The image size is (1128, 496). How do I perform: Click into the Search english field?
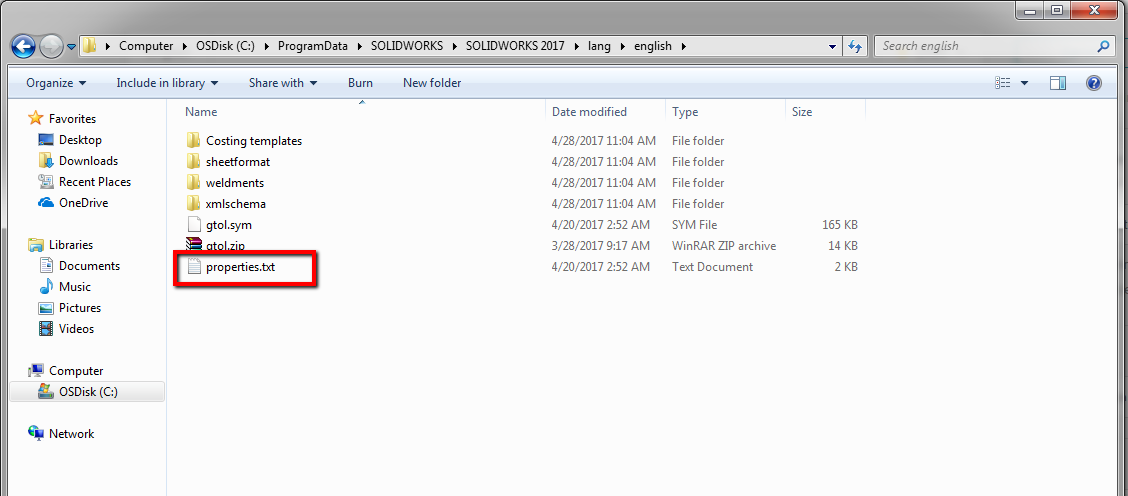(985, 46)
